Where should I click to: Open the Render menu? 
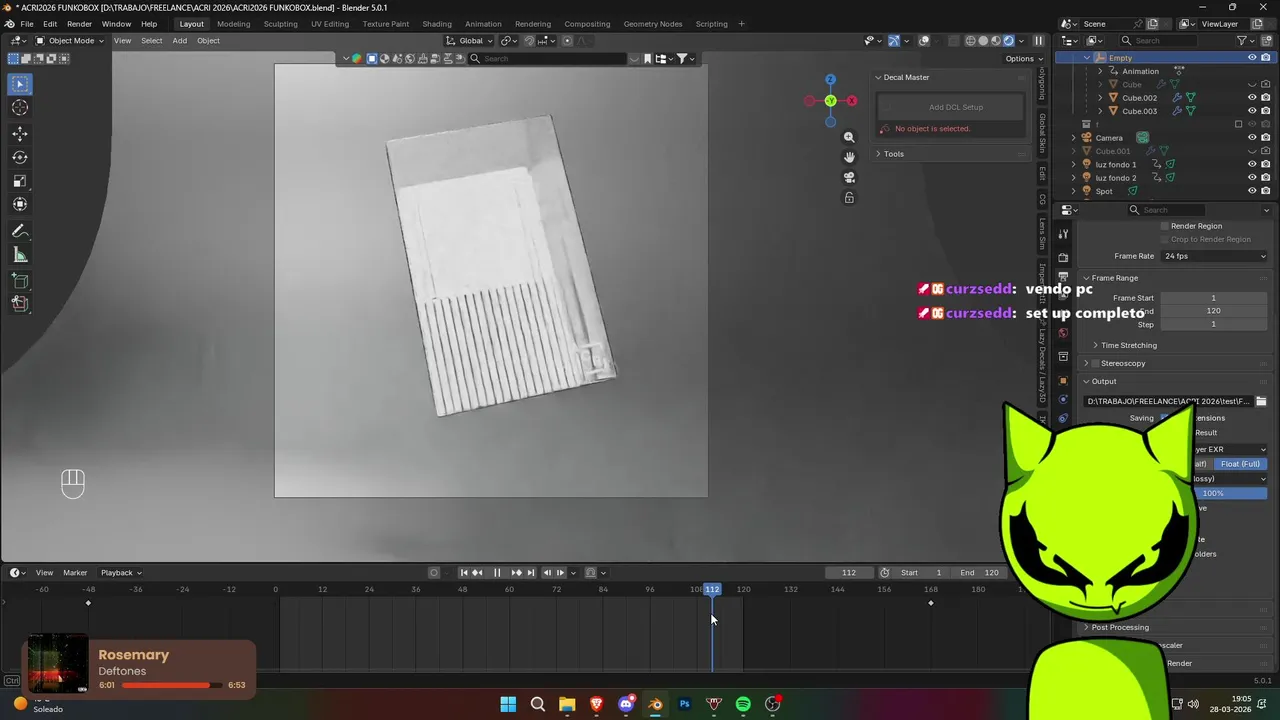click(x=79, y=24)
